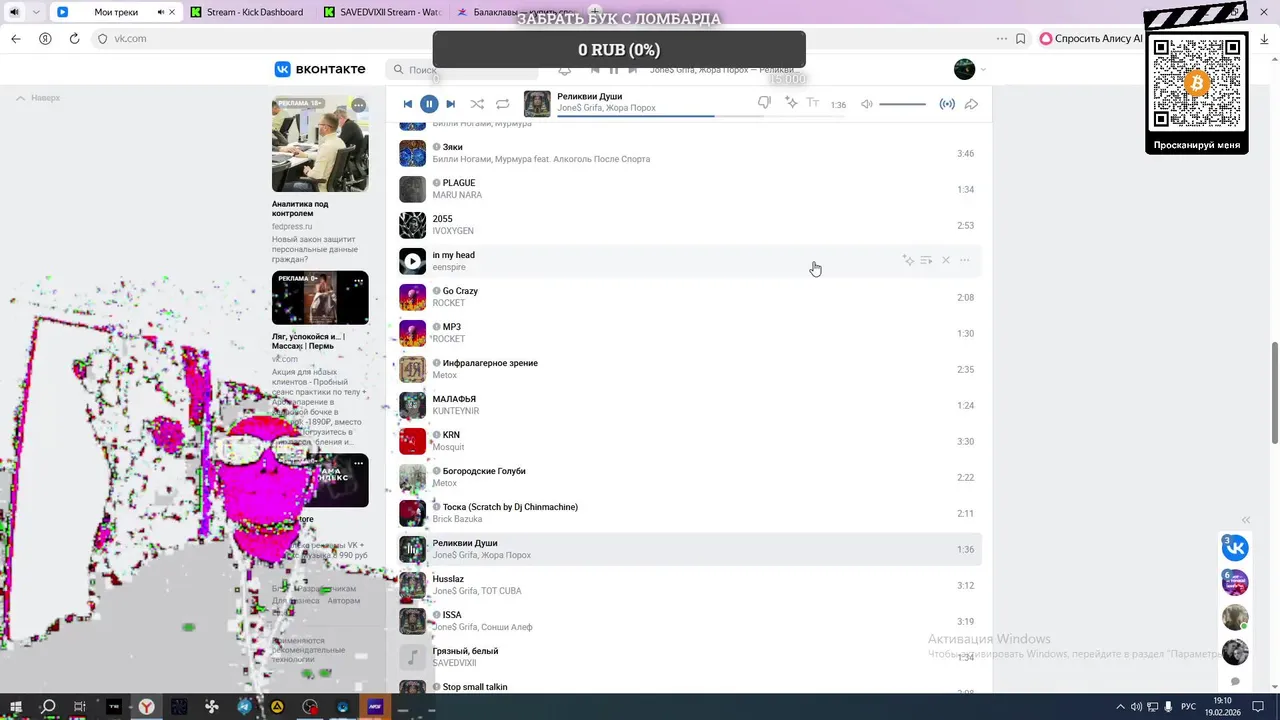
Task: Click the vk.com address bar
Action: pos(131,38)
